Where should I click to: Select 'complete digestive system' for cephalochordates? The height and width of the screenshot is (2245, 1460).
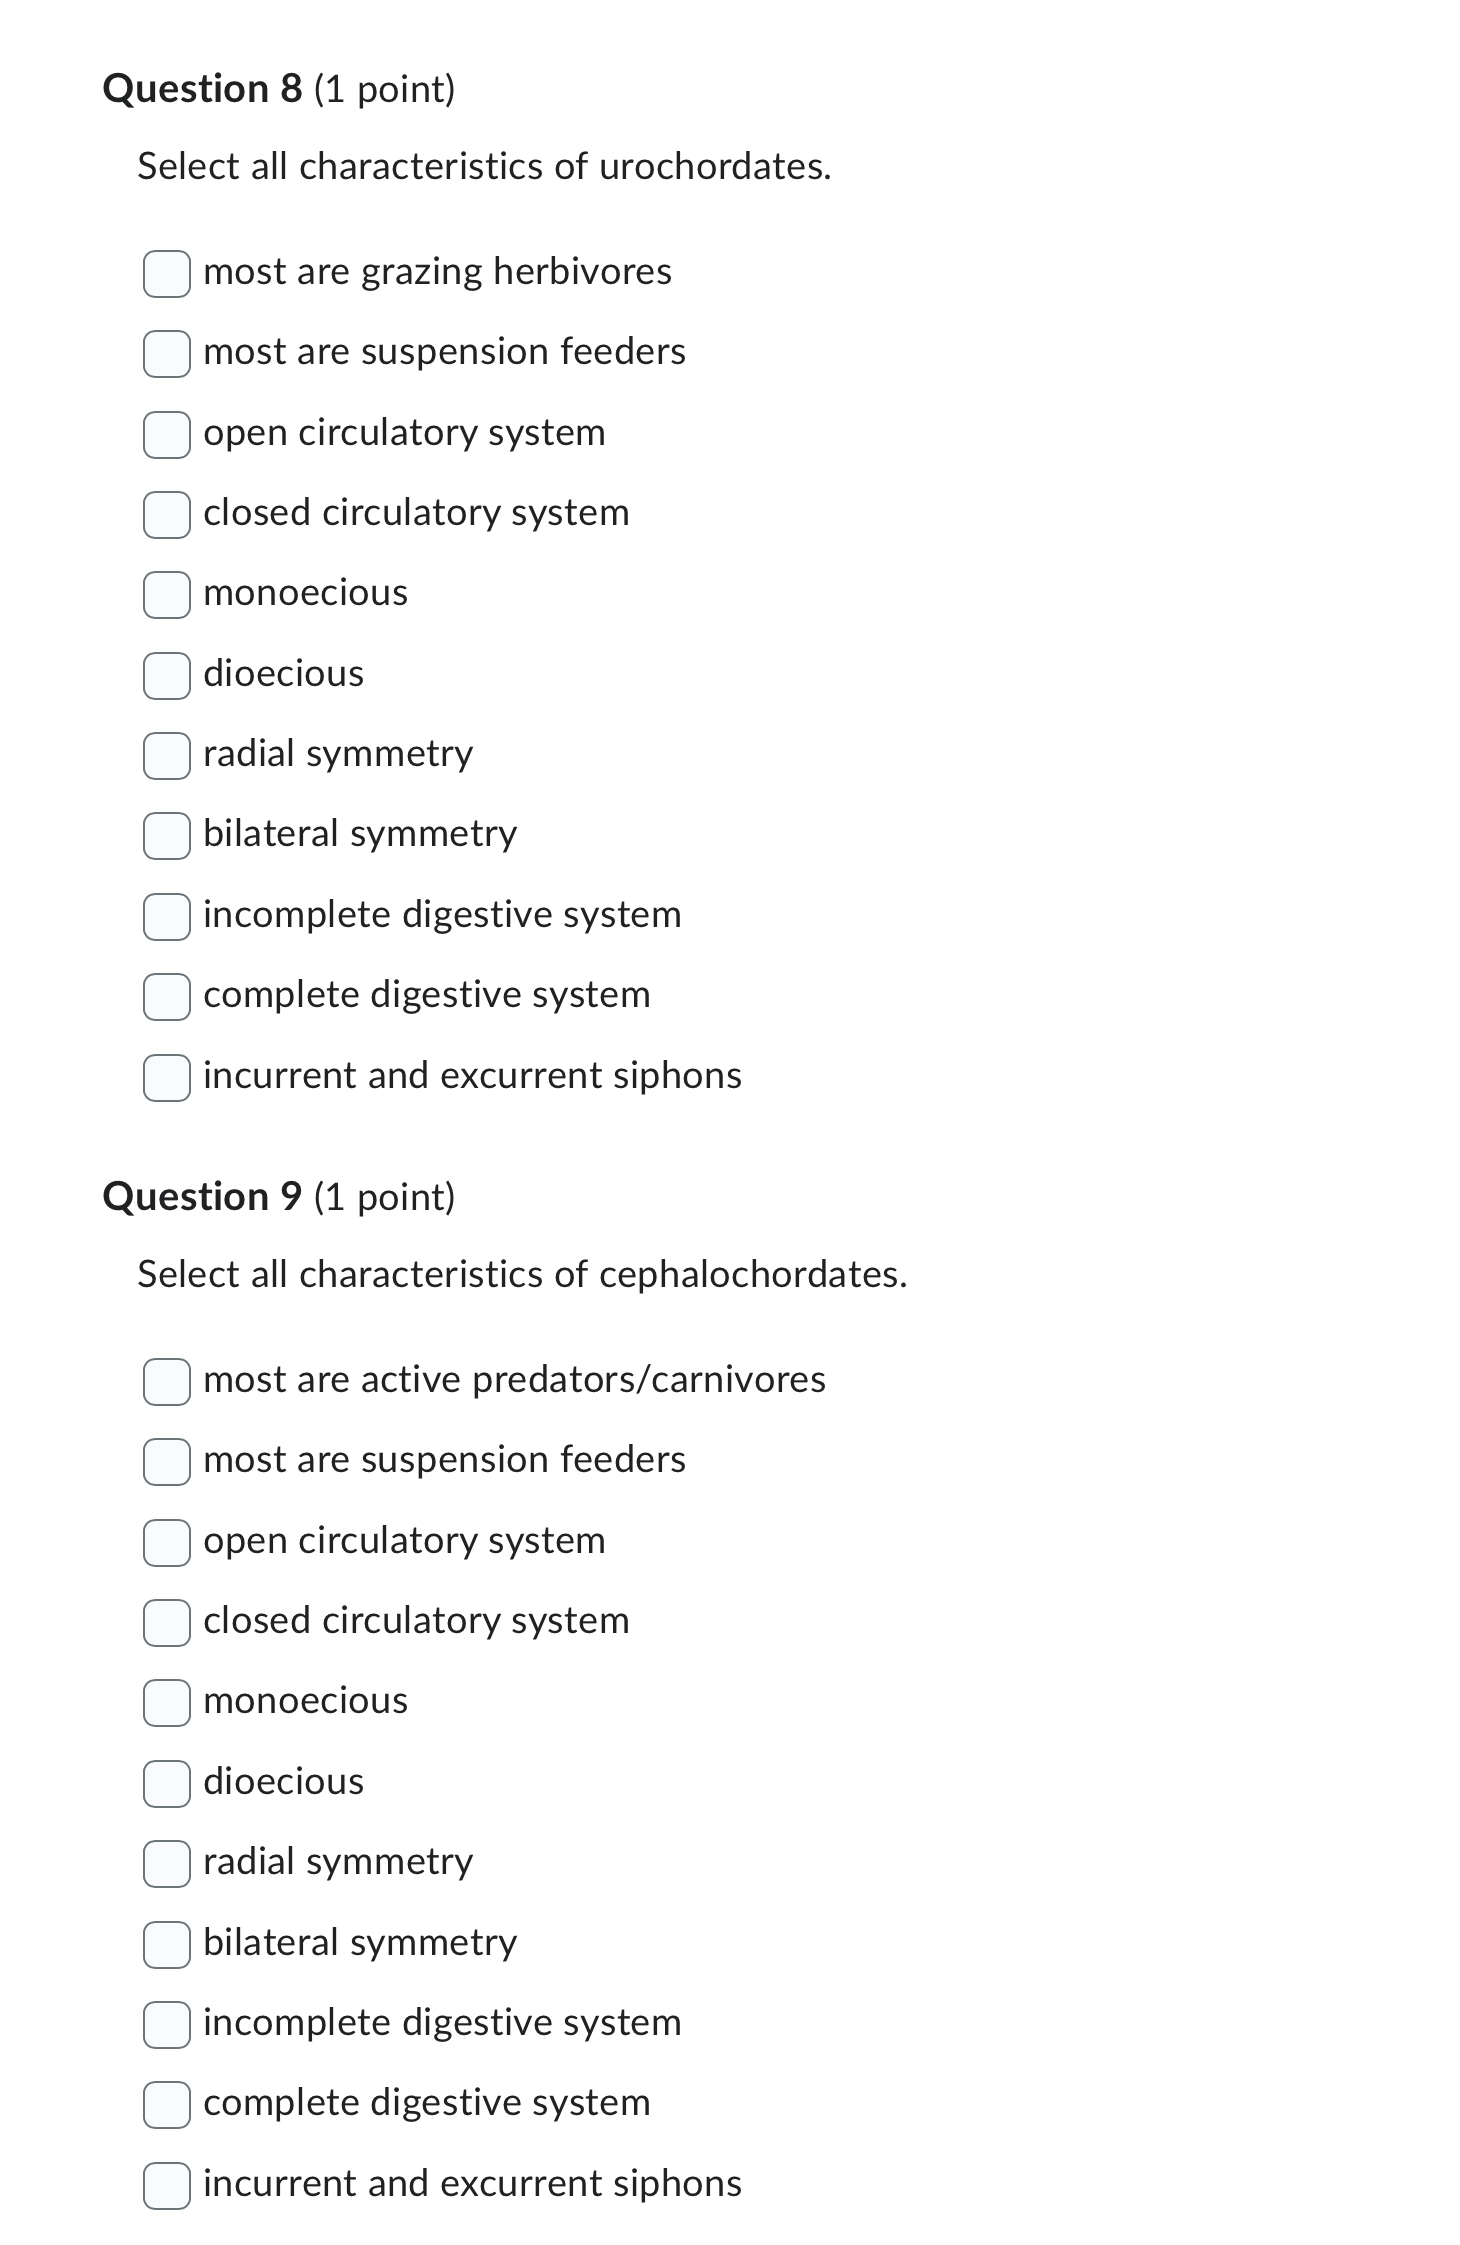pos(166,2105)
